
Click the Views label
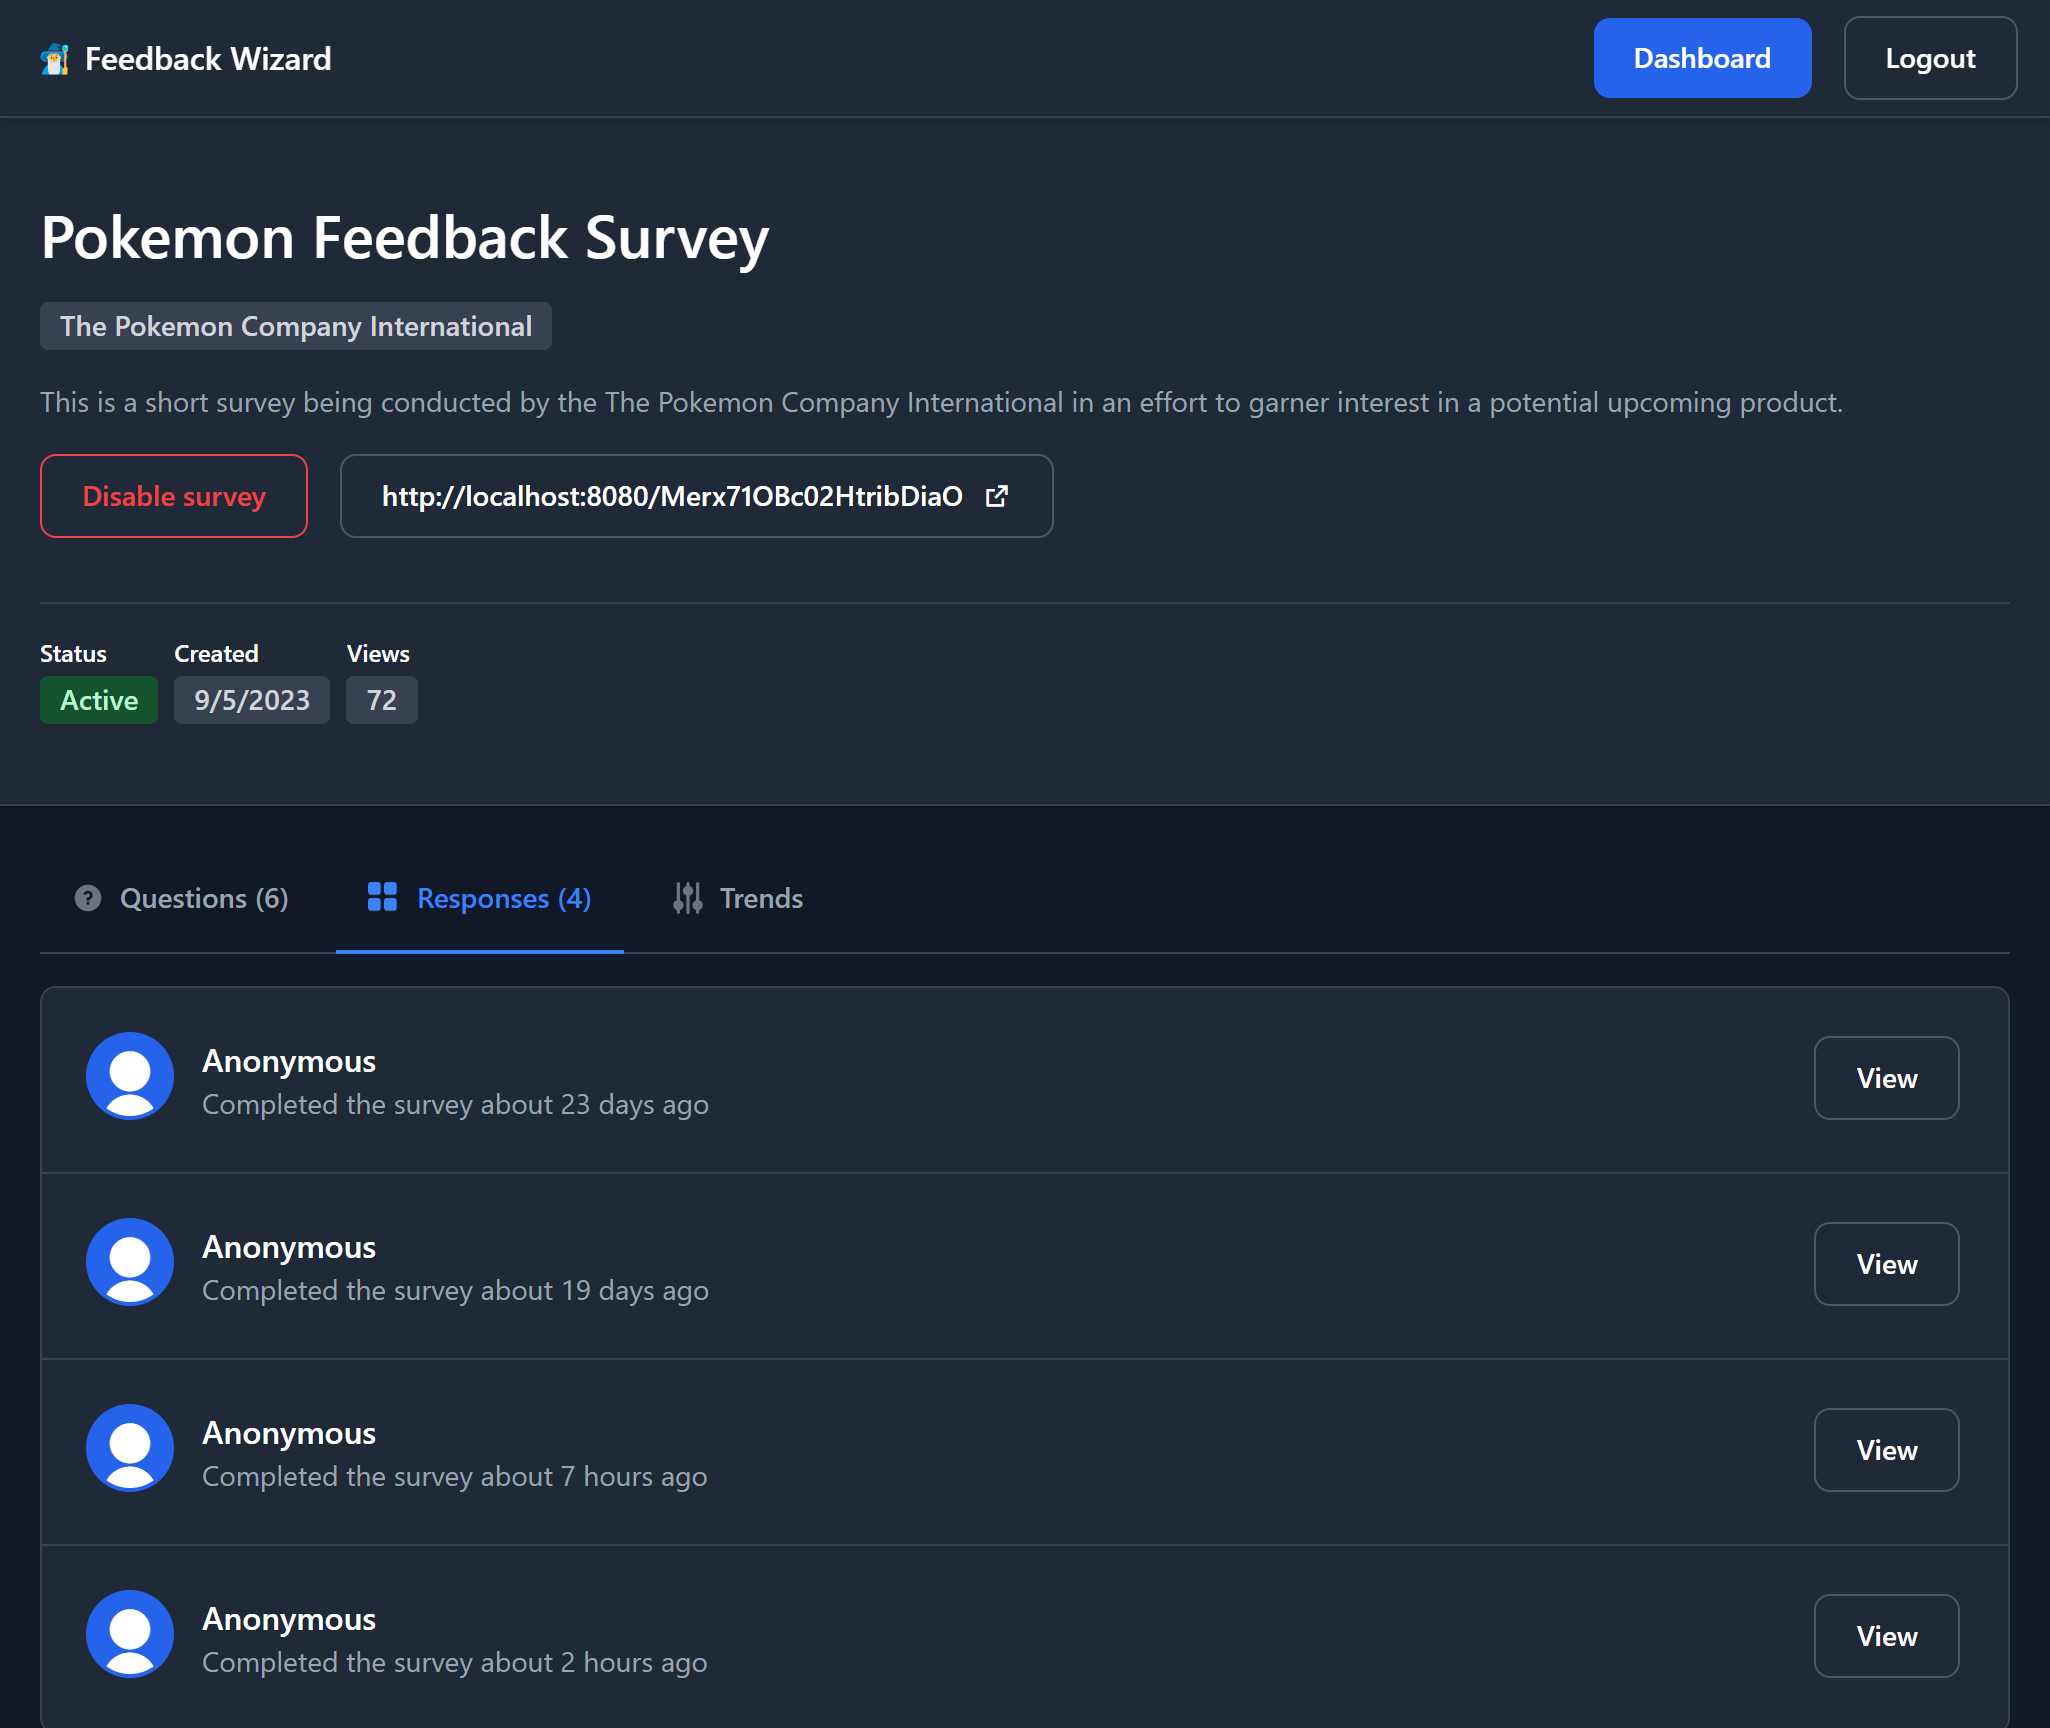[x=378, y=654]
